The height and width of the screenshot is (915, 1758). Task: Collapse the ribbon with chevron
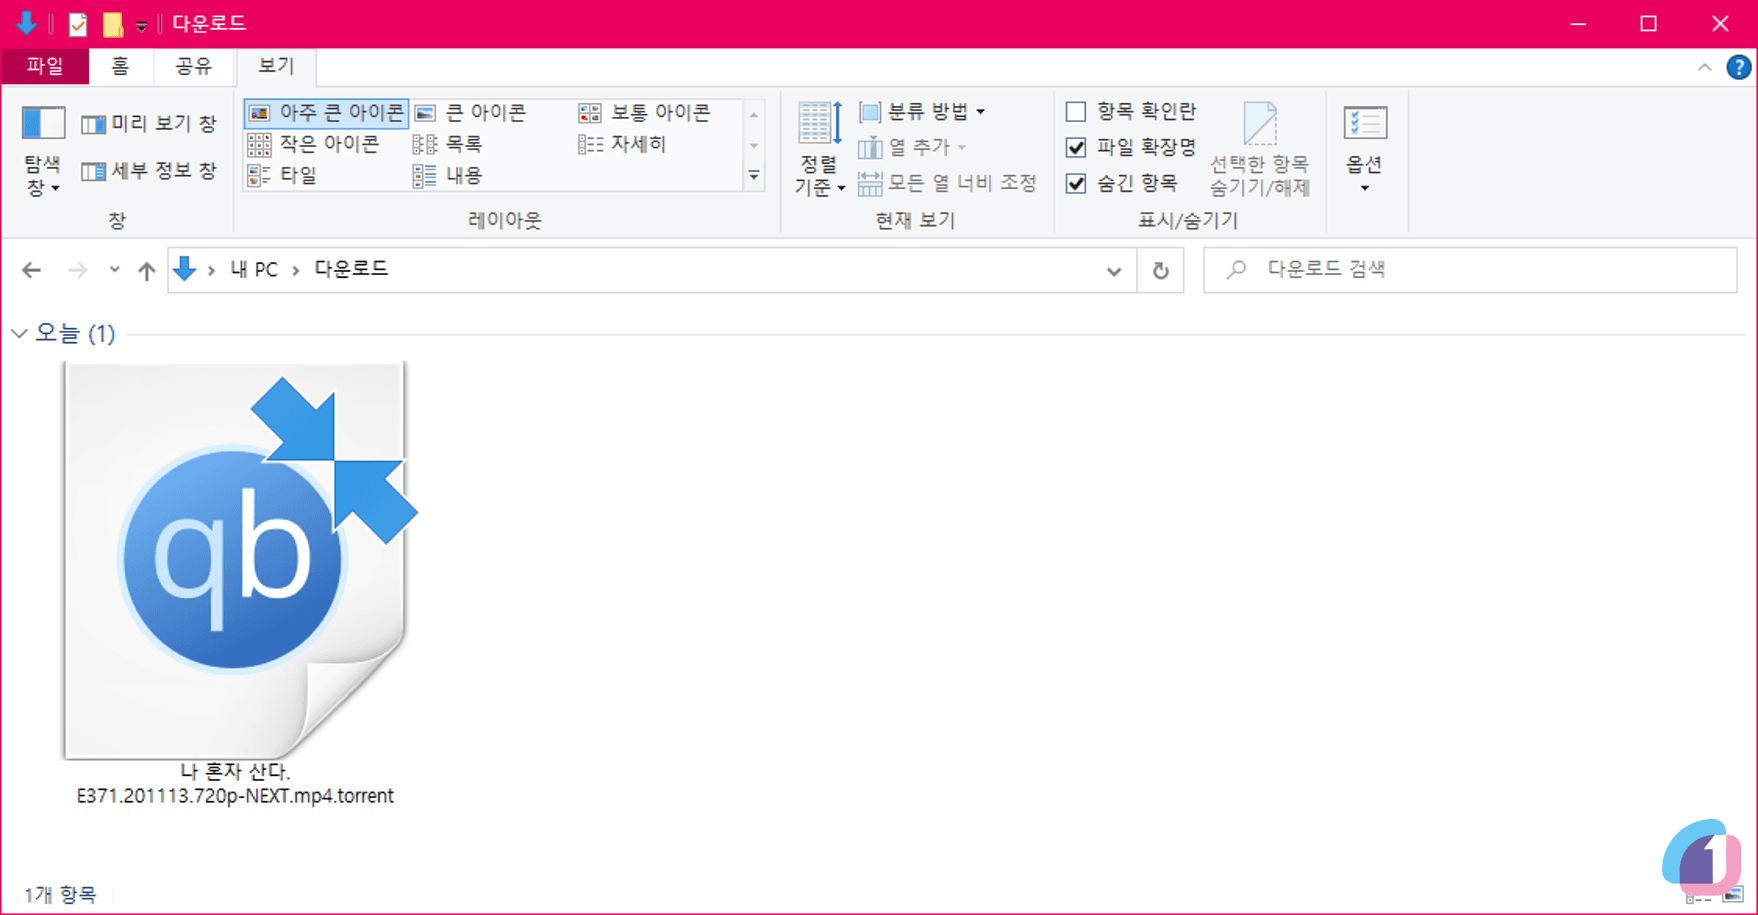click(1704, 67)
